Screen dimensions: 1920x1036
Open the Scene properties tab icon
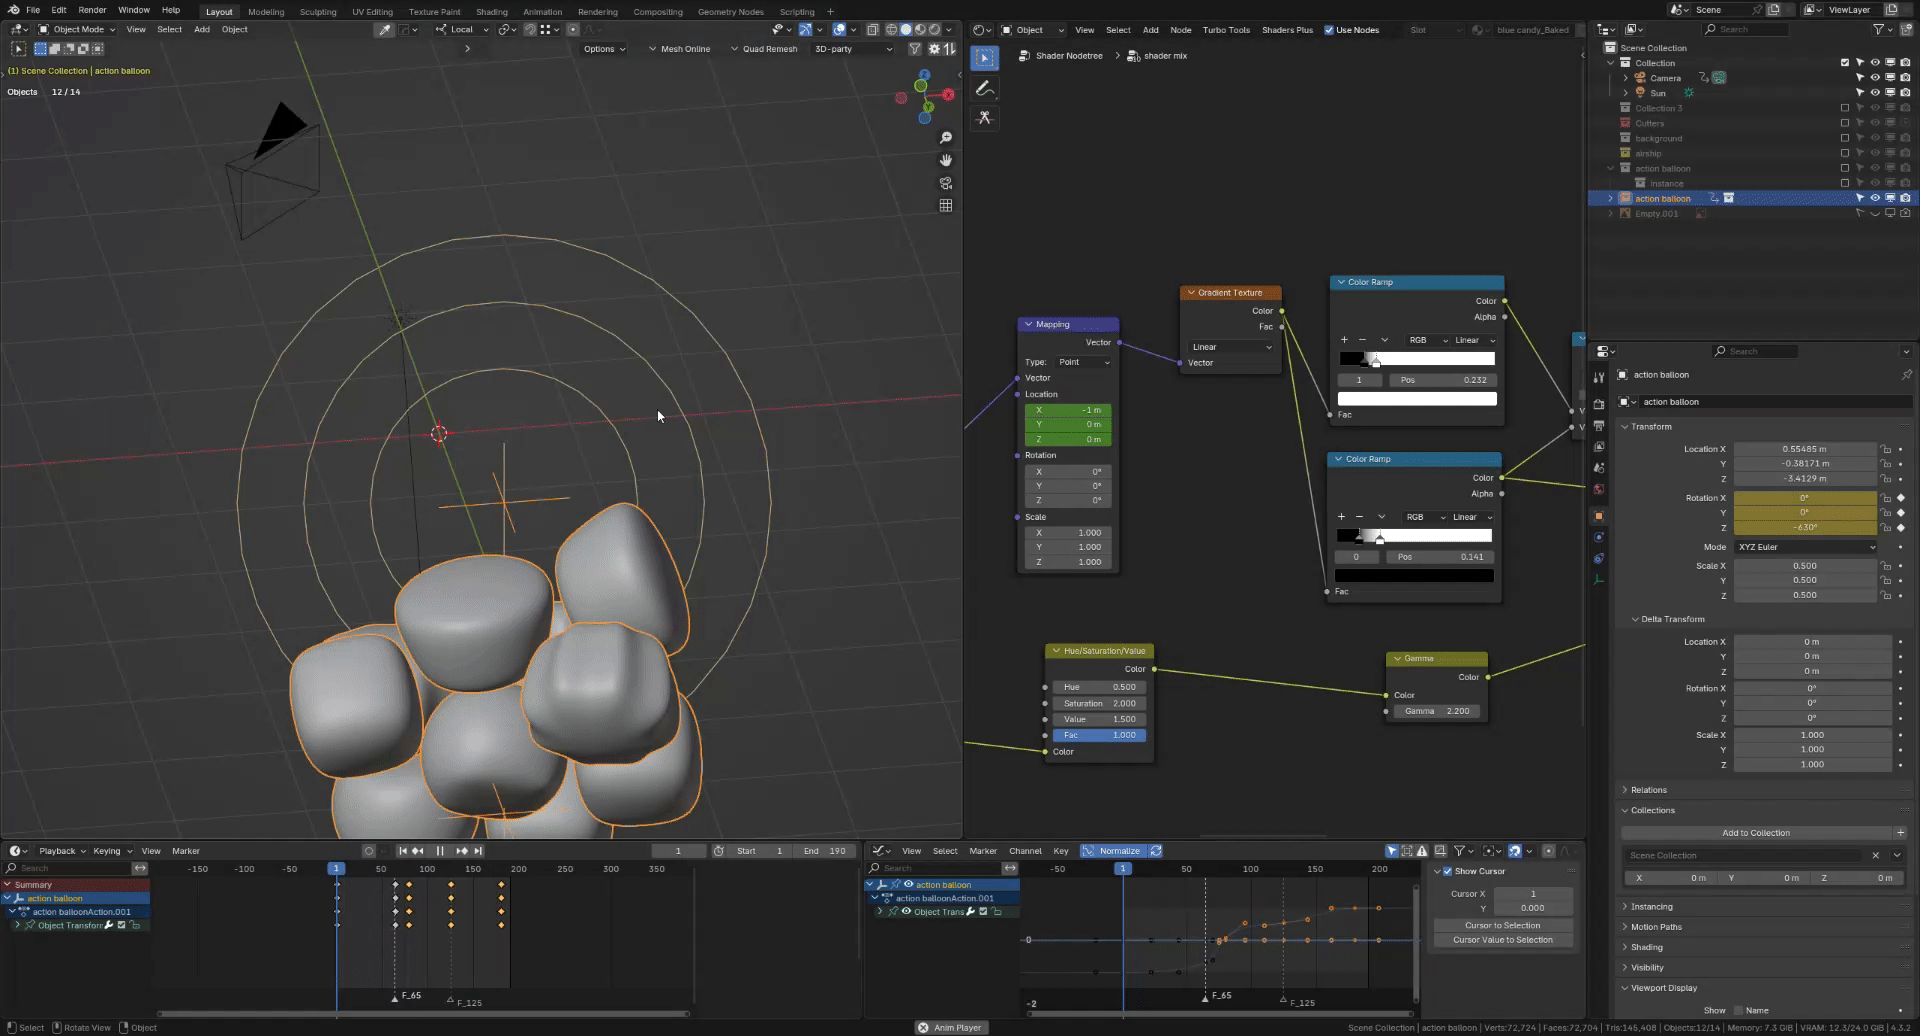1599,468
